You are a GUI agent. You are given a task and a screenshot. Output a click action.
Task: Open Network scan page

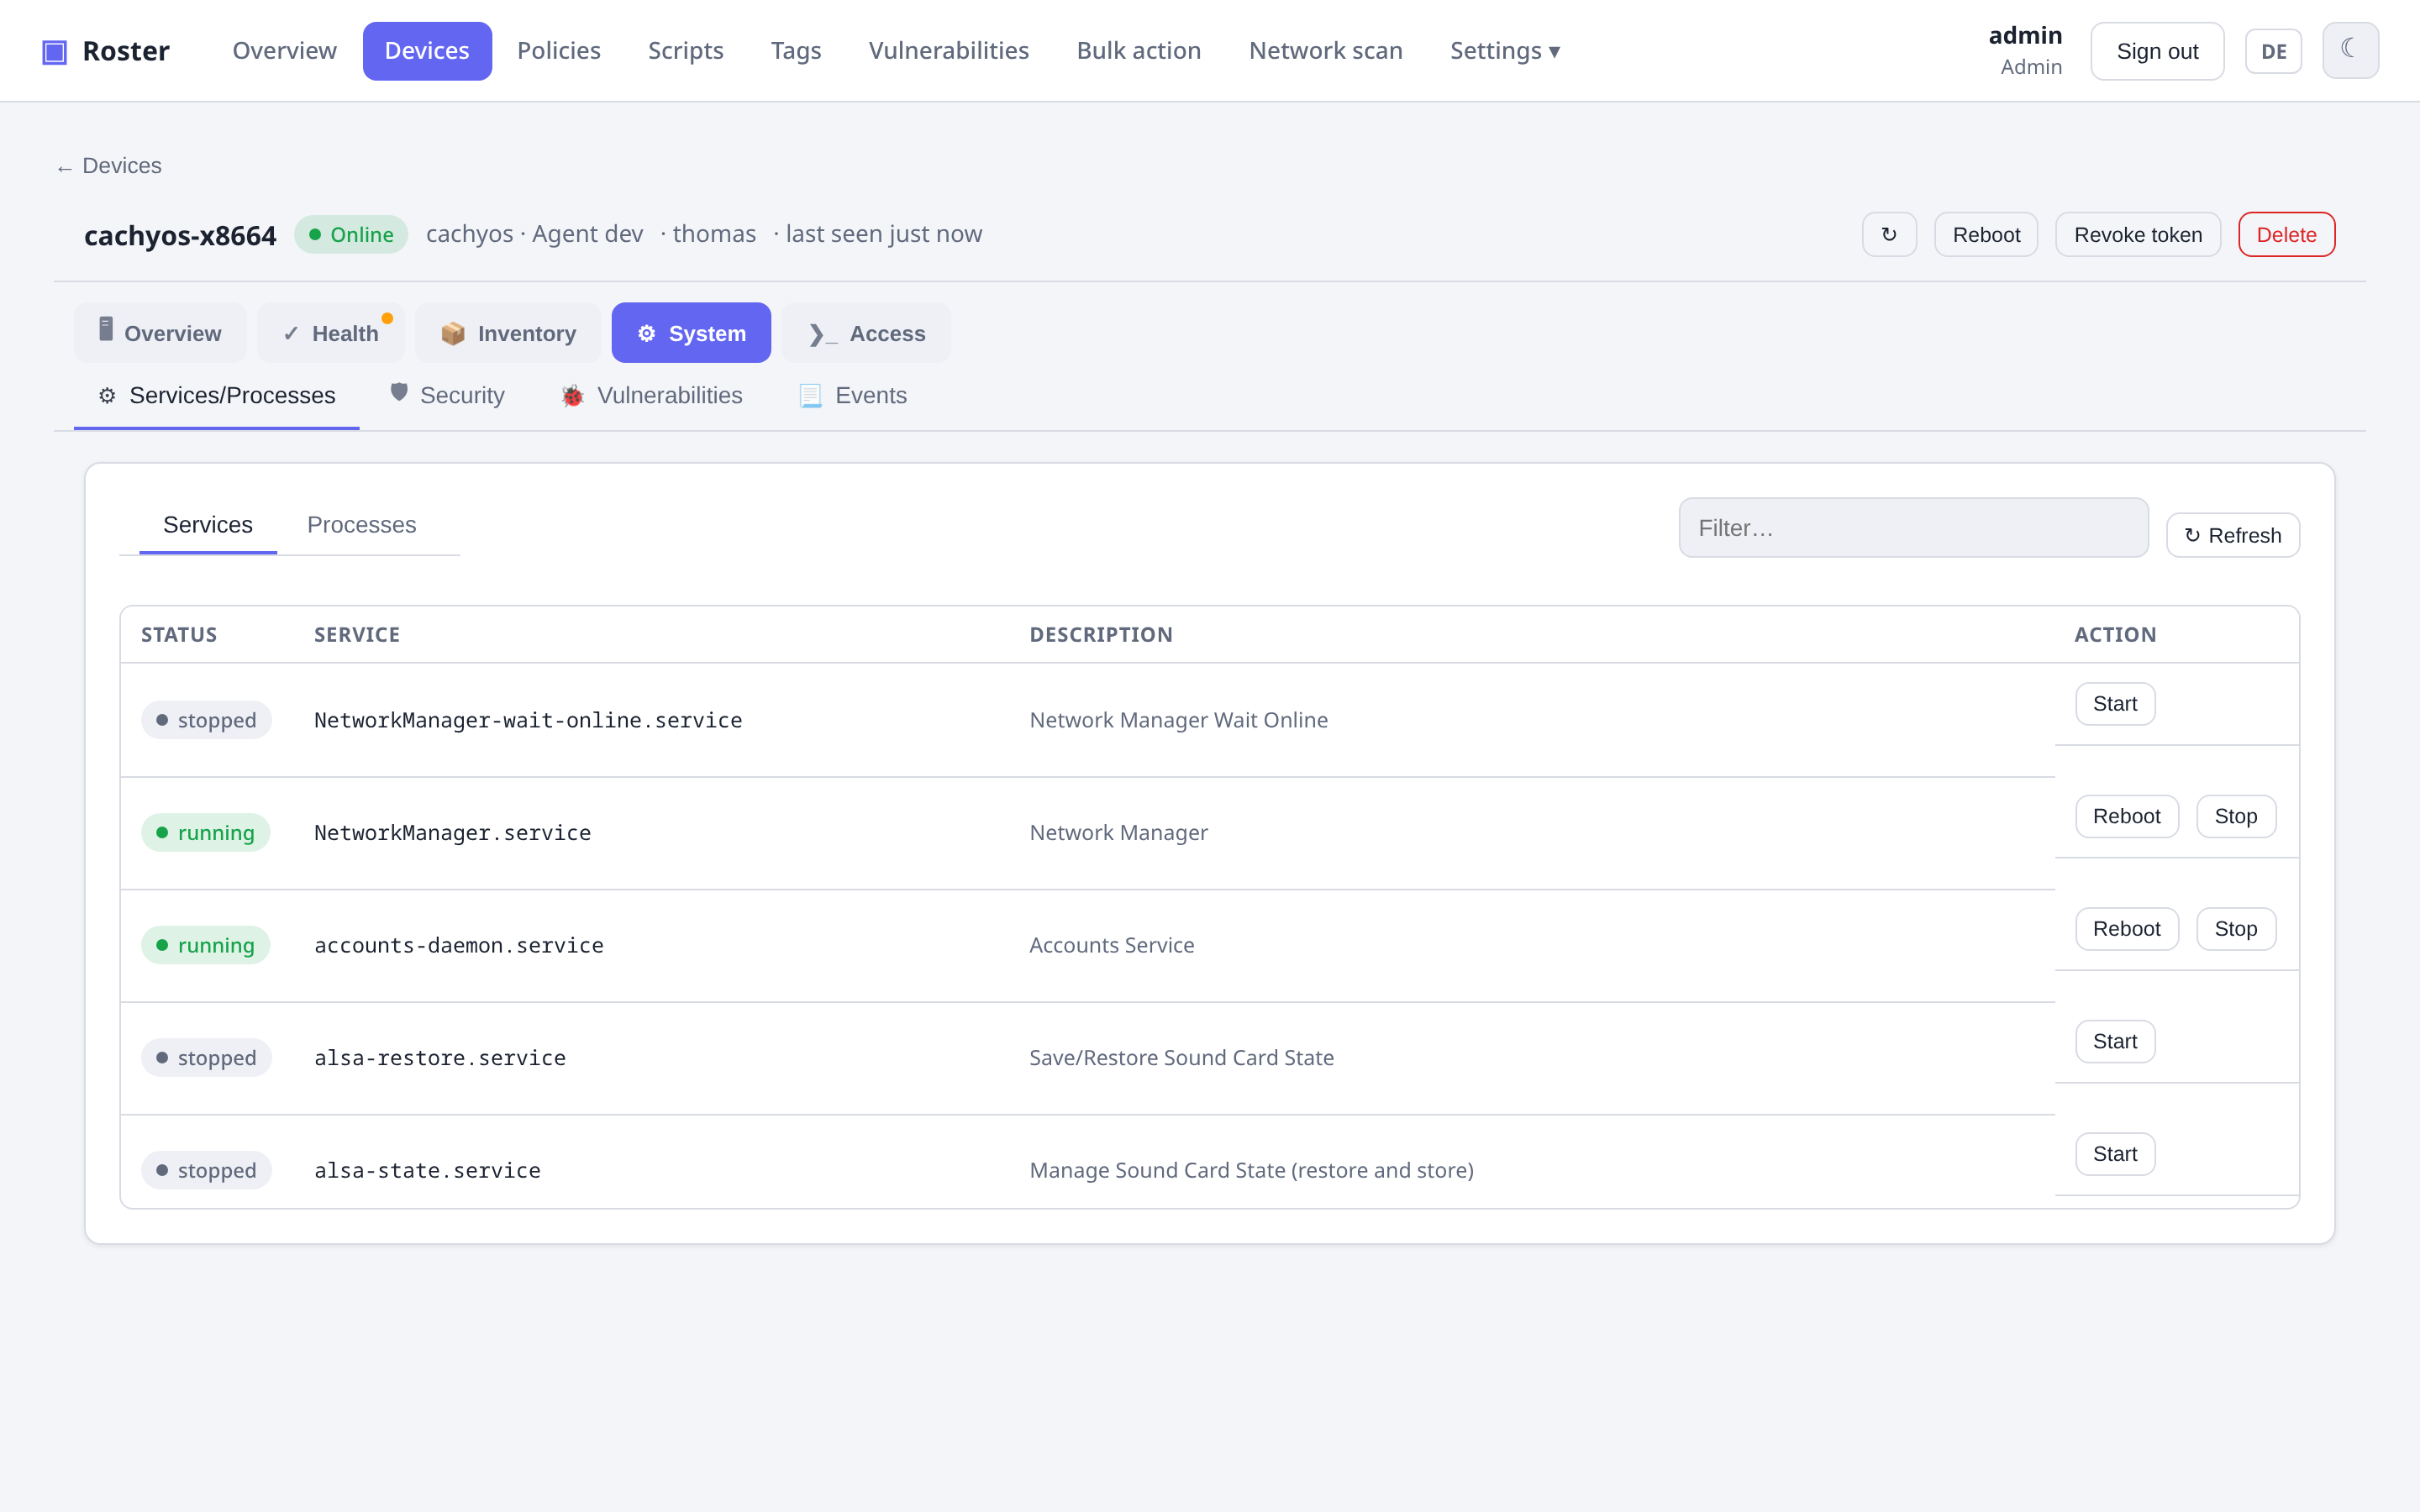1325,50
